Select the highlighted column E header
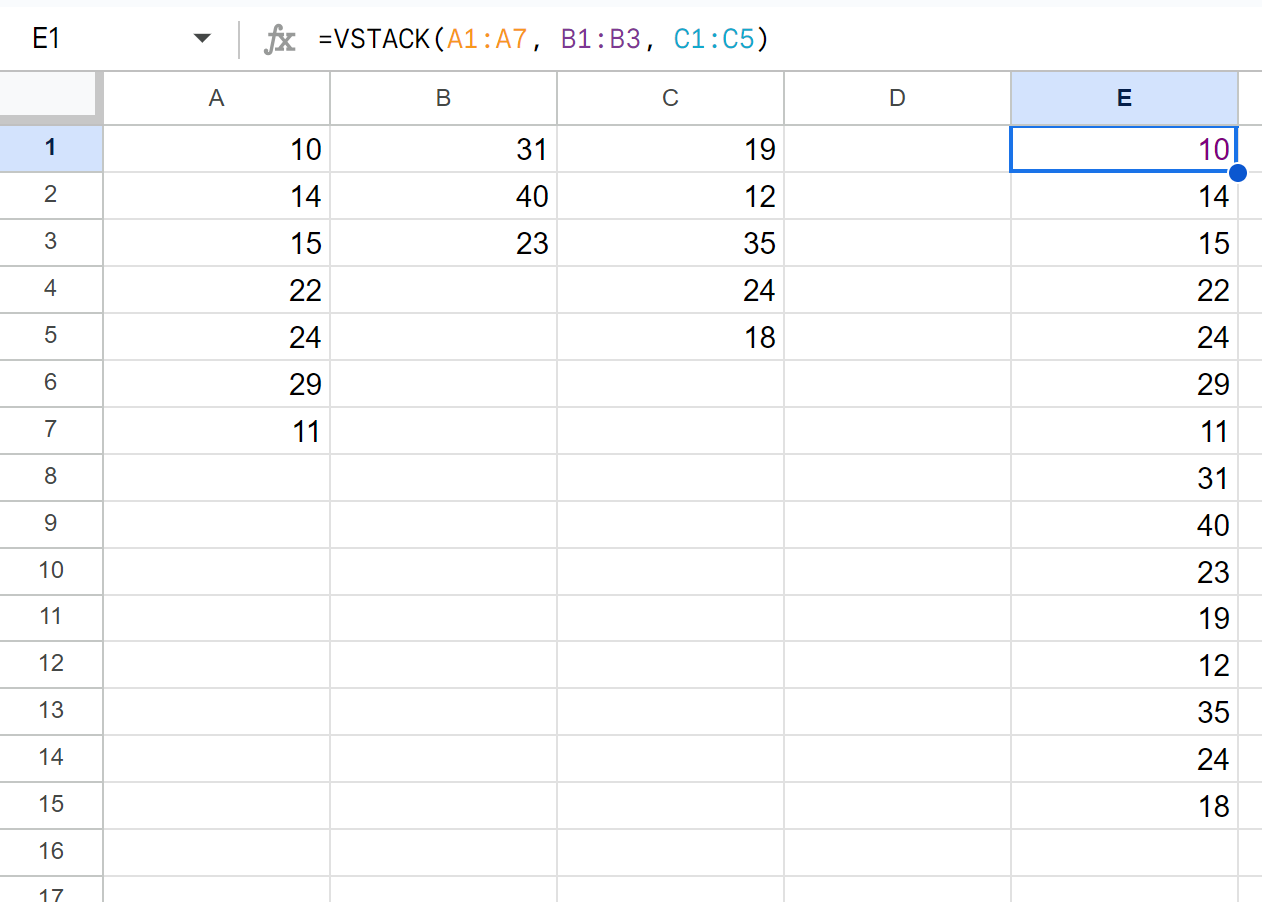The image size is (1262, 902). pyautogui.click(x=1124, y=97)
